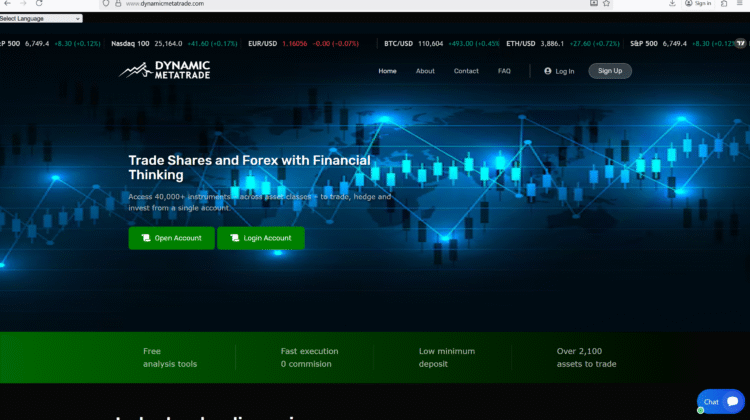This screenshot has width=750, height=420.
Task: Go to the Home menu item
Action: coord(387,71)
